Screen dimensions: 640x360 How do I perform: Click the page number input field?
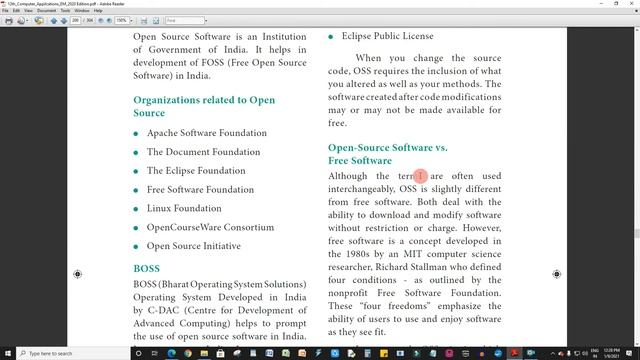pyautogui.click(x=76, y=20)
